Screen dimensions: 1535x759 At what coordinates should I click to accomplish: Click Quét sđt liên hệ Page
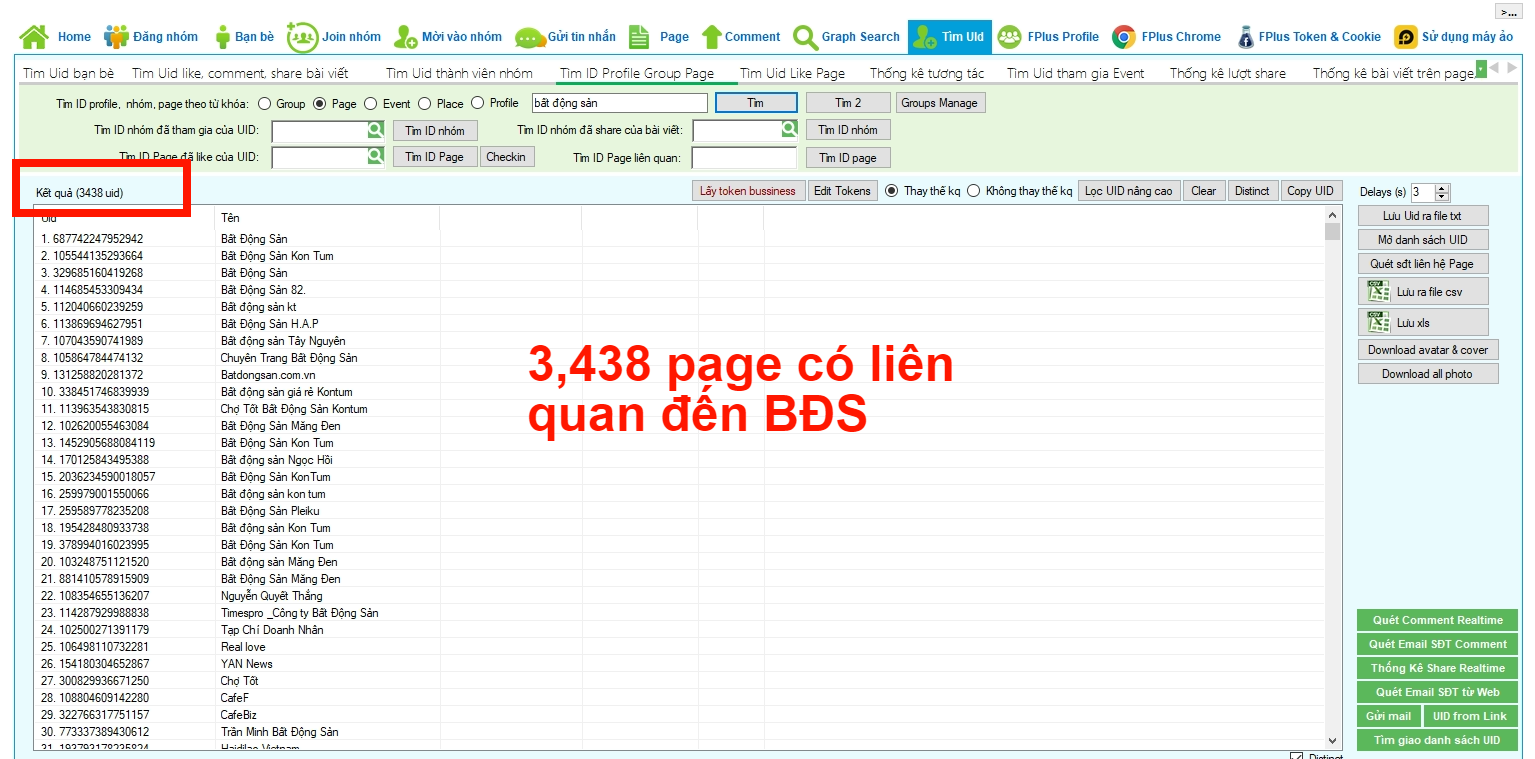click(x=1422, y=264)
